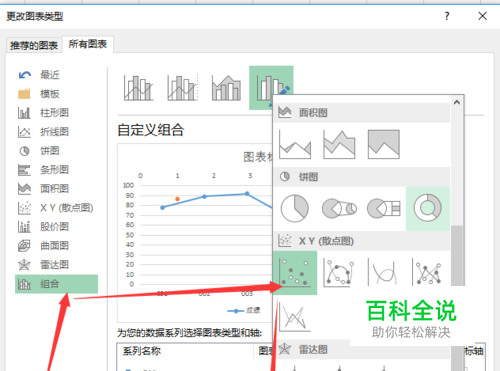The height and width of the screenshot is (371, 500).
Task: Select the scatter chart with markers only
Action: [x=295, y=273]
